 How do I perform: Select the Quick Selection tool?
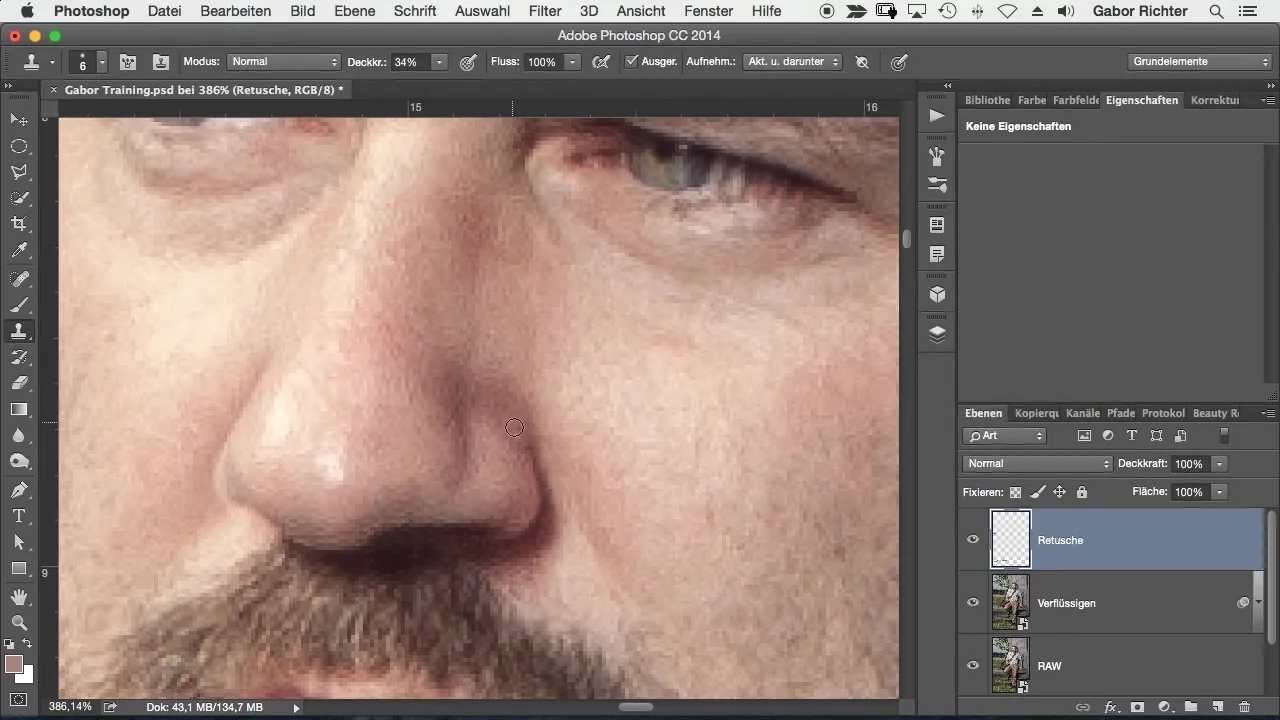(19, 198)
